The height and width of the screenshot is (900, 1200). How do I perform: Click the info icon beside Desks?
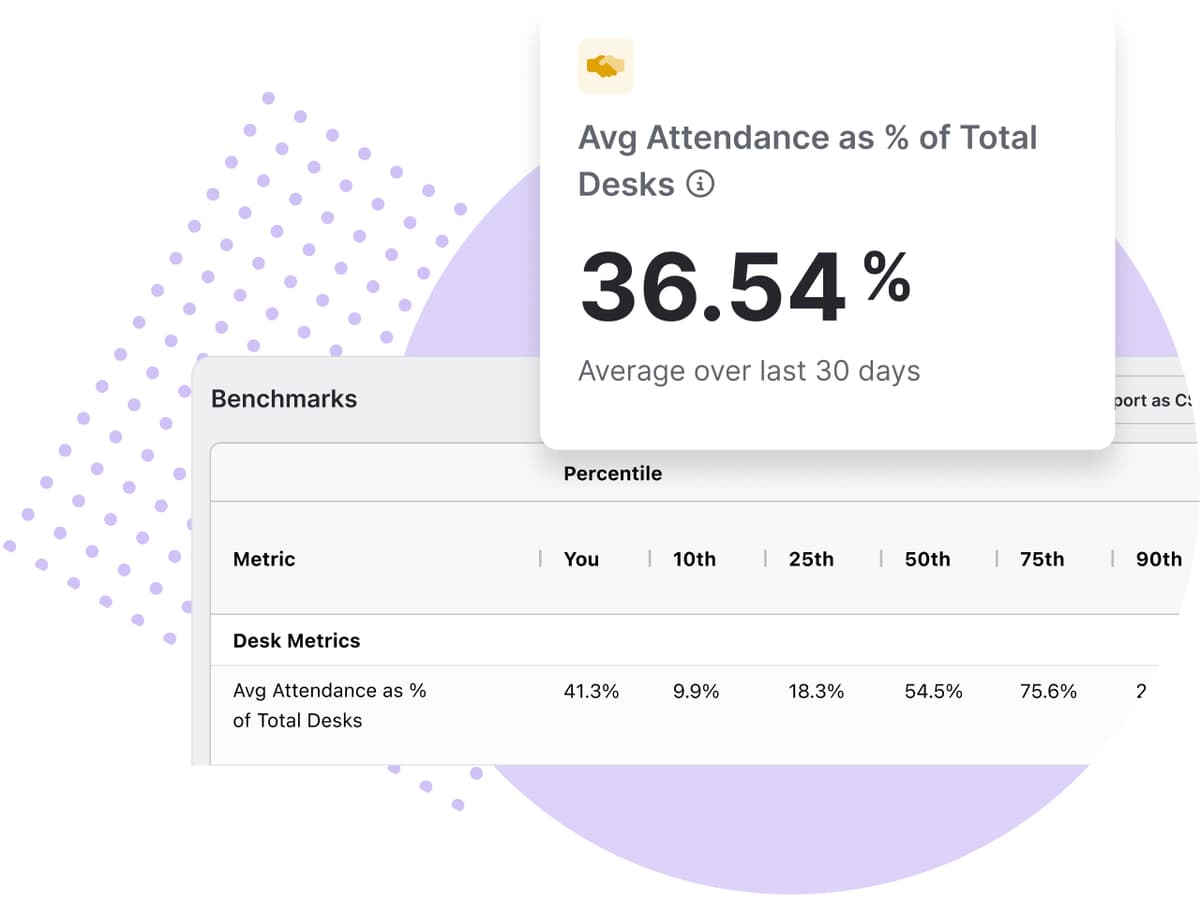click(x=701, y=184)
